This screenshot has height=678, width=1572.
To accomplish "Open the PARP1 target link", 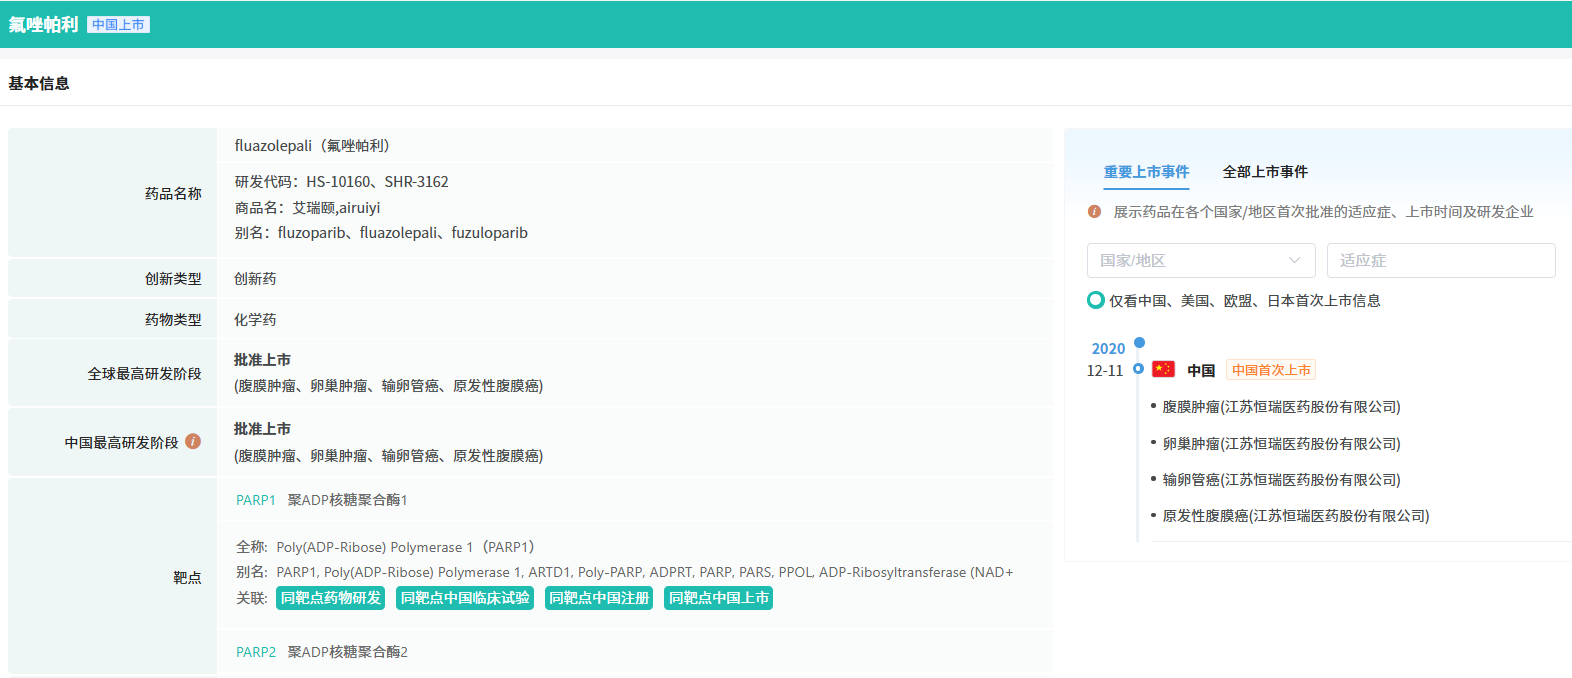I will [x=256, y=500].
